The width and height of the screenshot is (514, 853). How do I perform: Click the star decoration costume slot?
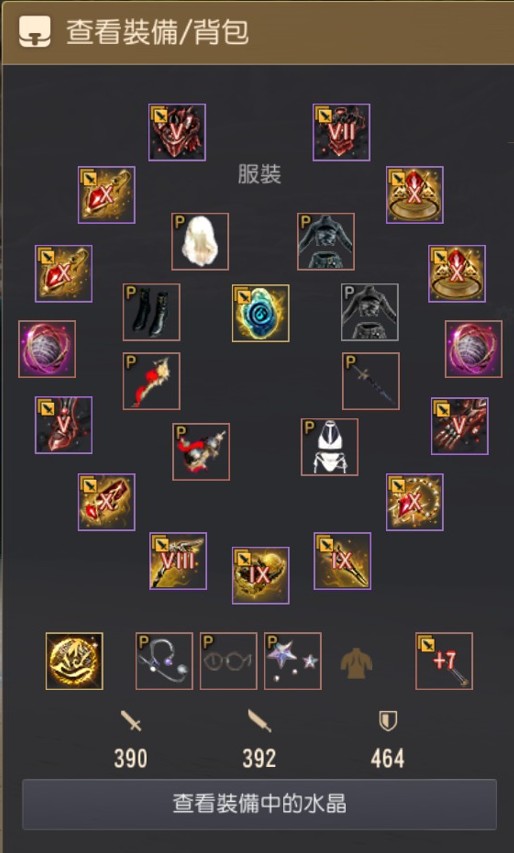point(293,661)
